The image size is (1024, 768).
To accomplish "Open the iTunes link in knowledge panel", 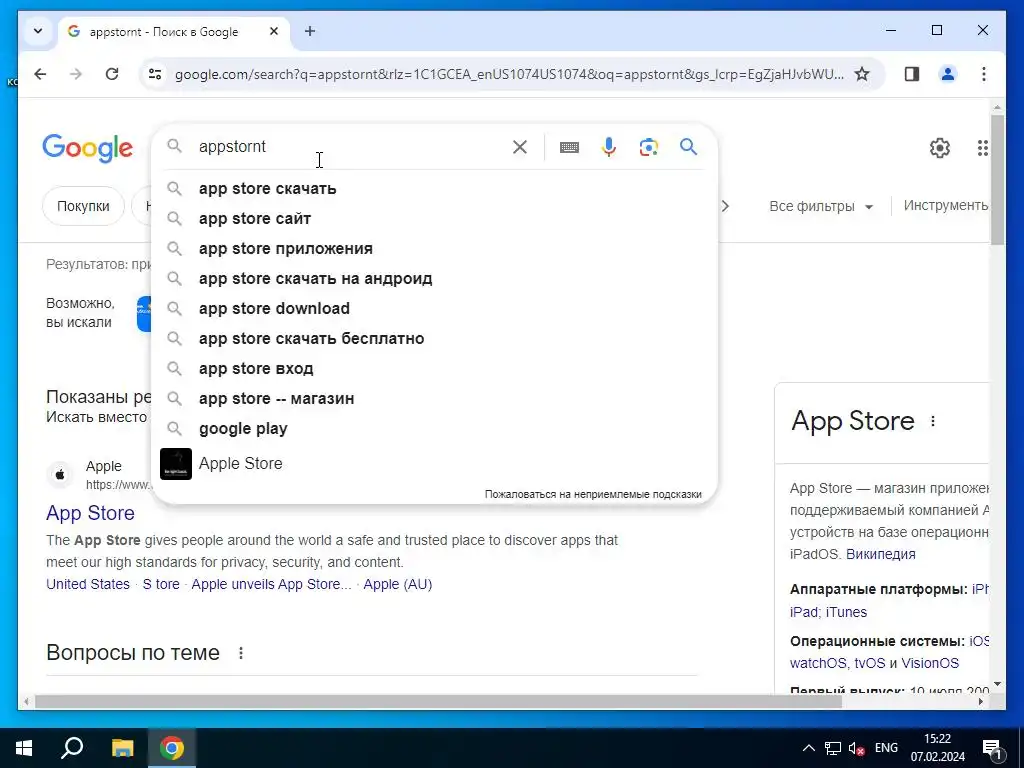I will click(846, 613).
